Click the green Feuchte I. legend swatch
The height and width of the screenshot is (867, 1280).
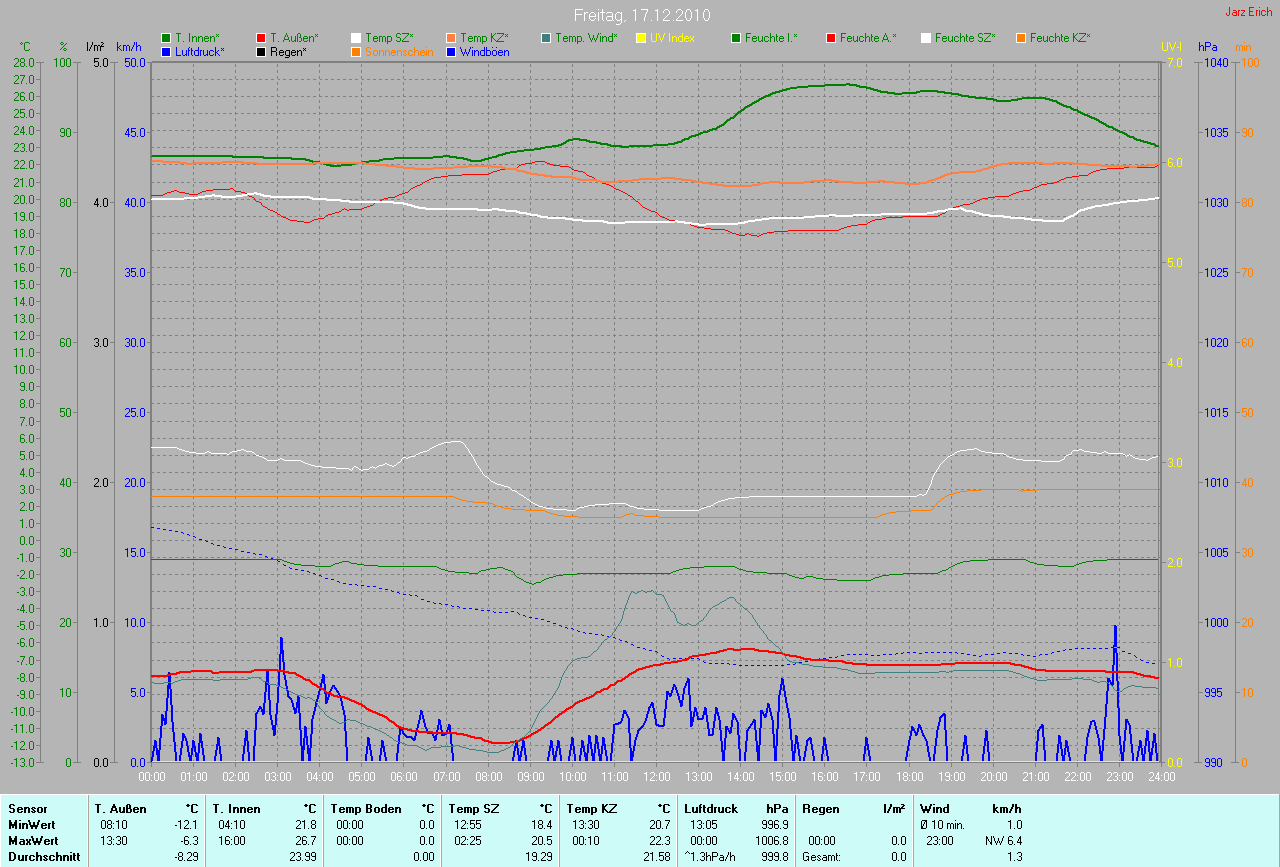[x=735, y=38]
